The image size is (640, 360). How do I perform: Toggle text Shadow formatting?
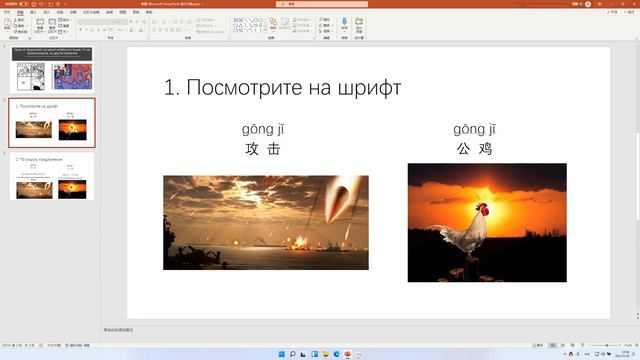pyautogui.click(x=98, y=30)
